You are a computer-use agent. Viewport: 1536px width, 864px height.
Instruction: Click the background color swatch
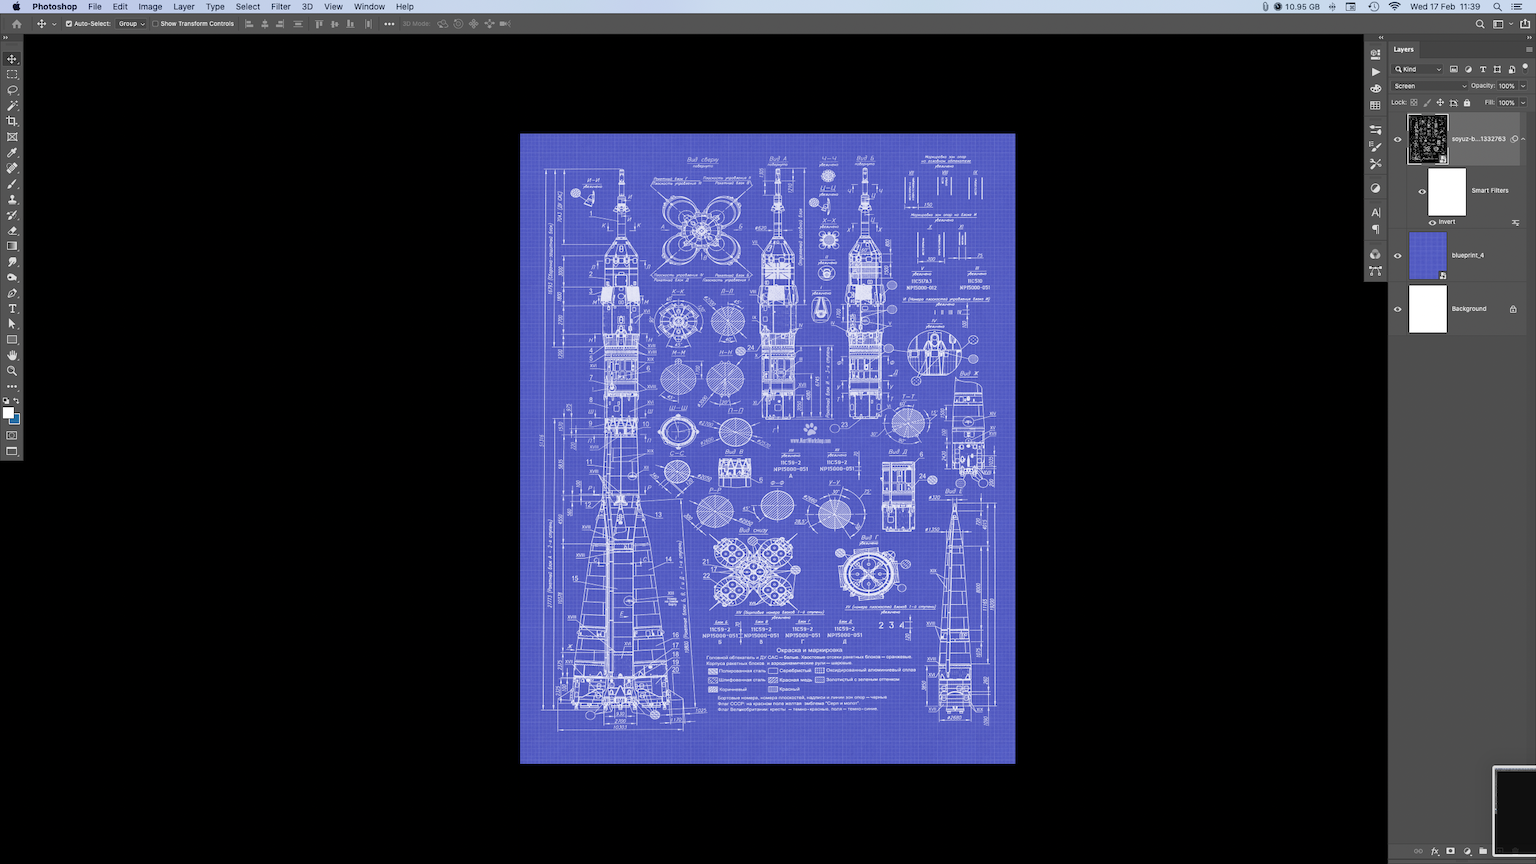coord(16,419)
